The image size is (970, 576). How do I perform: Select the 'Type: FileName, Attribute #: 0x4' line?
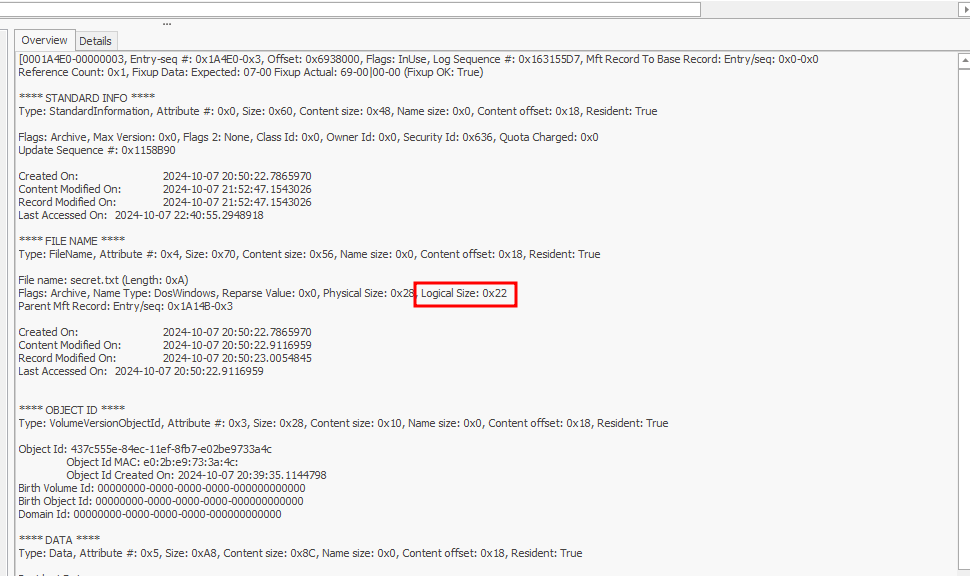click(309, 254)
